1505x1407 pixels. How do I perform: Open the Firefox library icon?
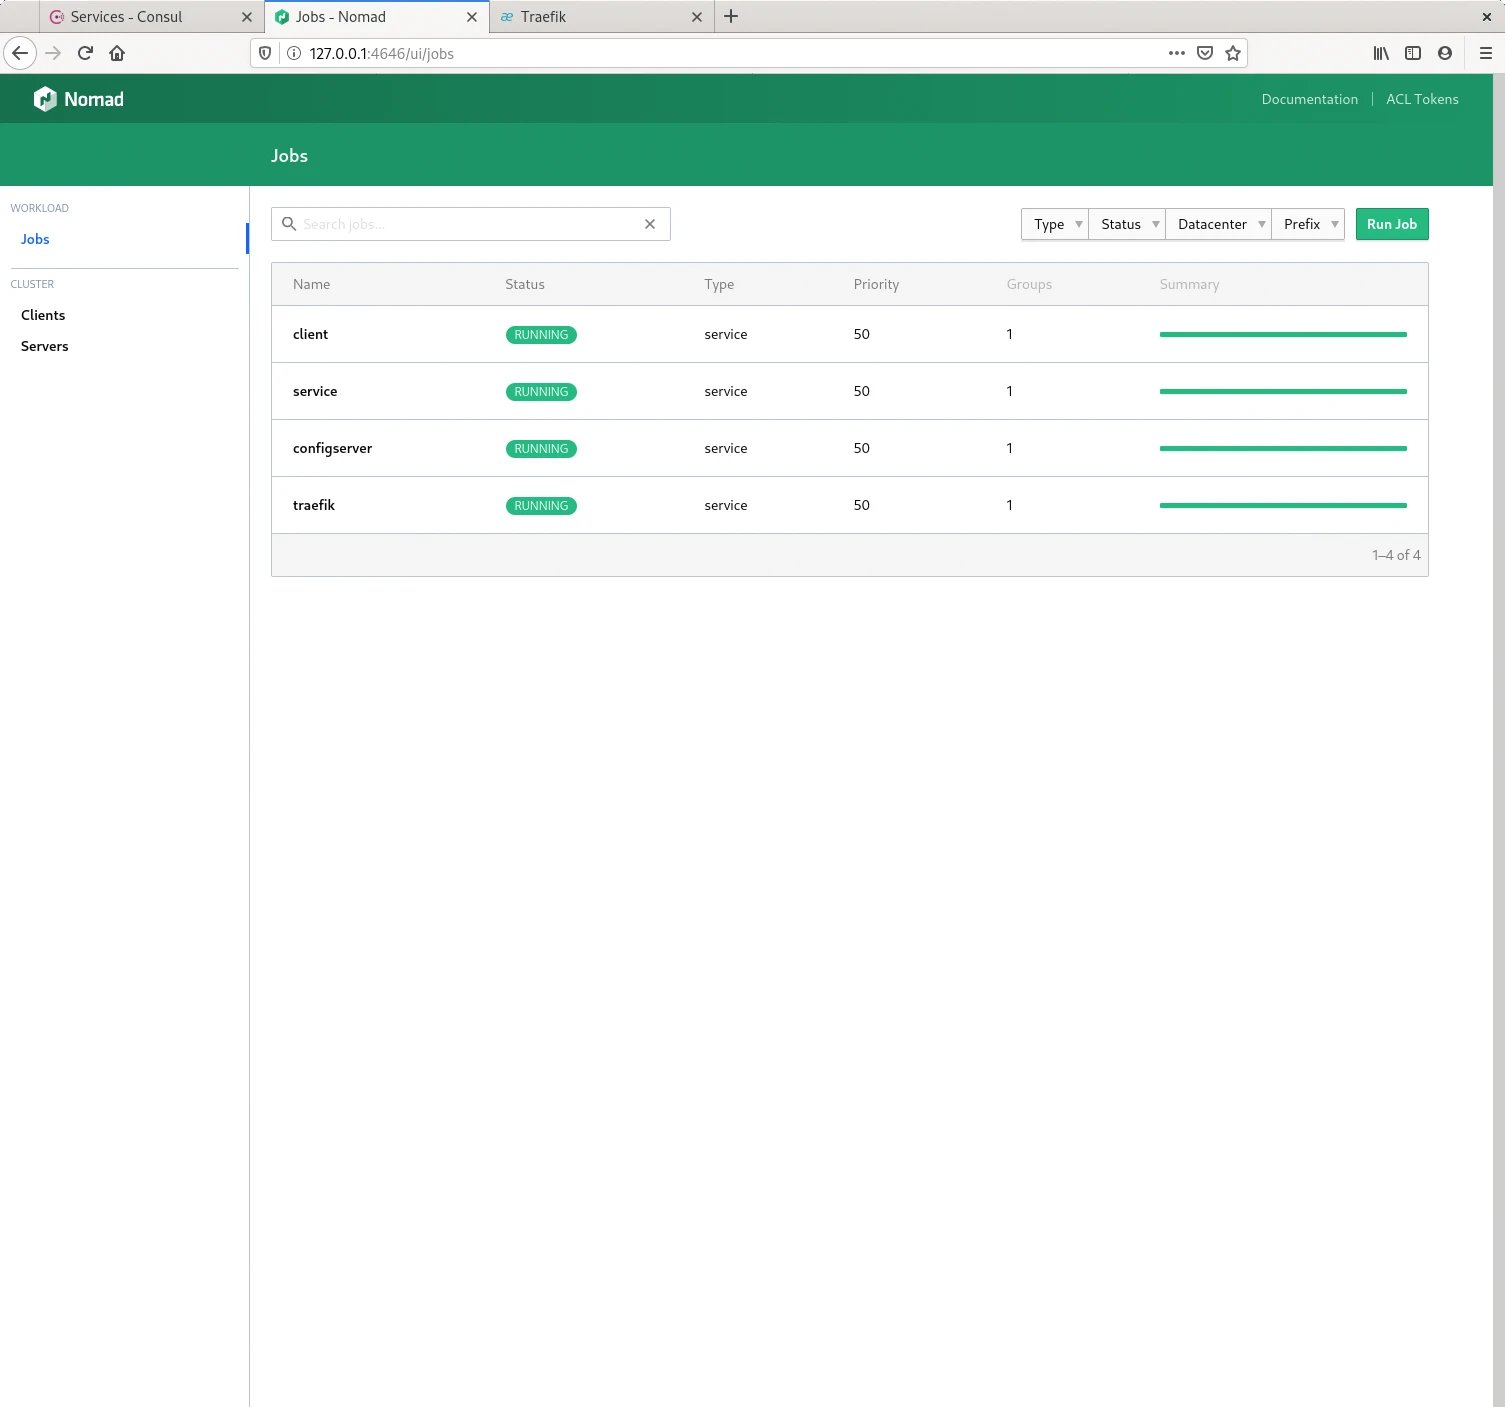pos(1381,53)
